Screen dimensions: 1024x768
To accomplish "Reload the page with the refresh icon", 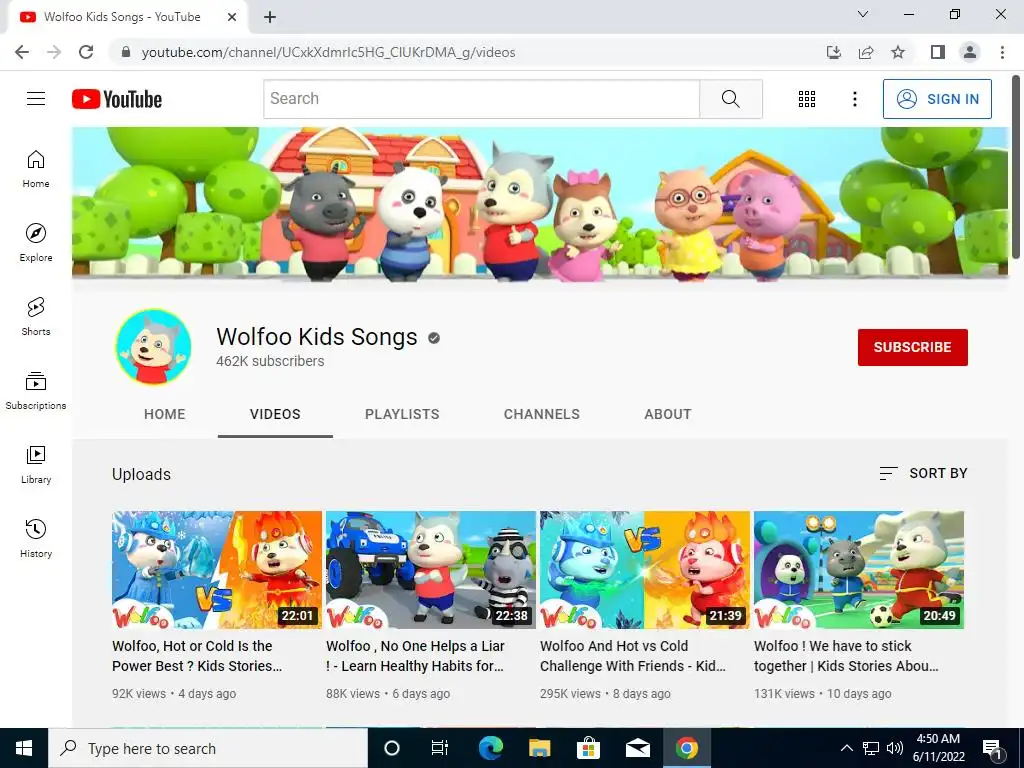I will click(86, 52).
